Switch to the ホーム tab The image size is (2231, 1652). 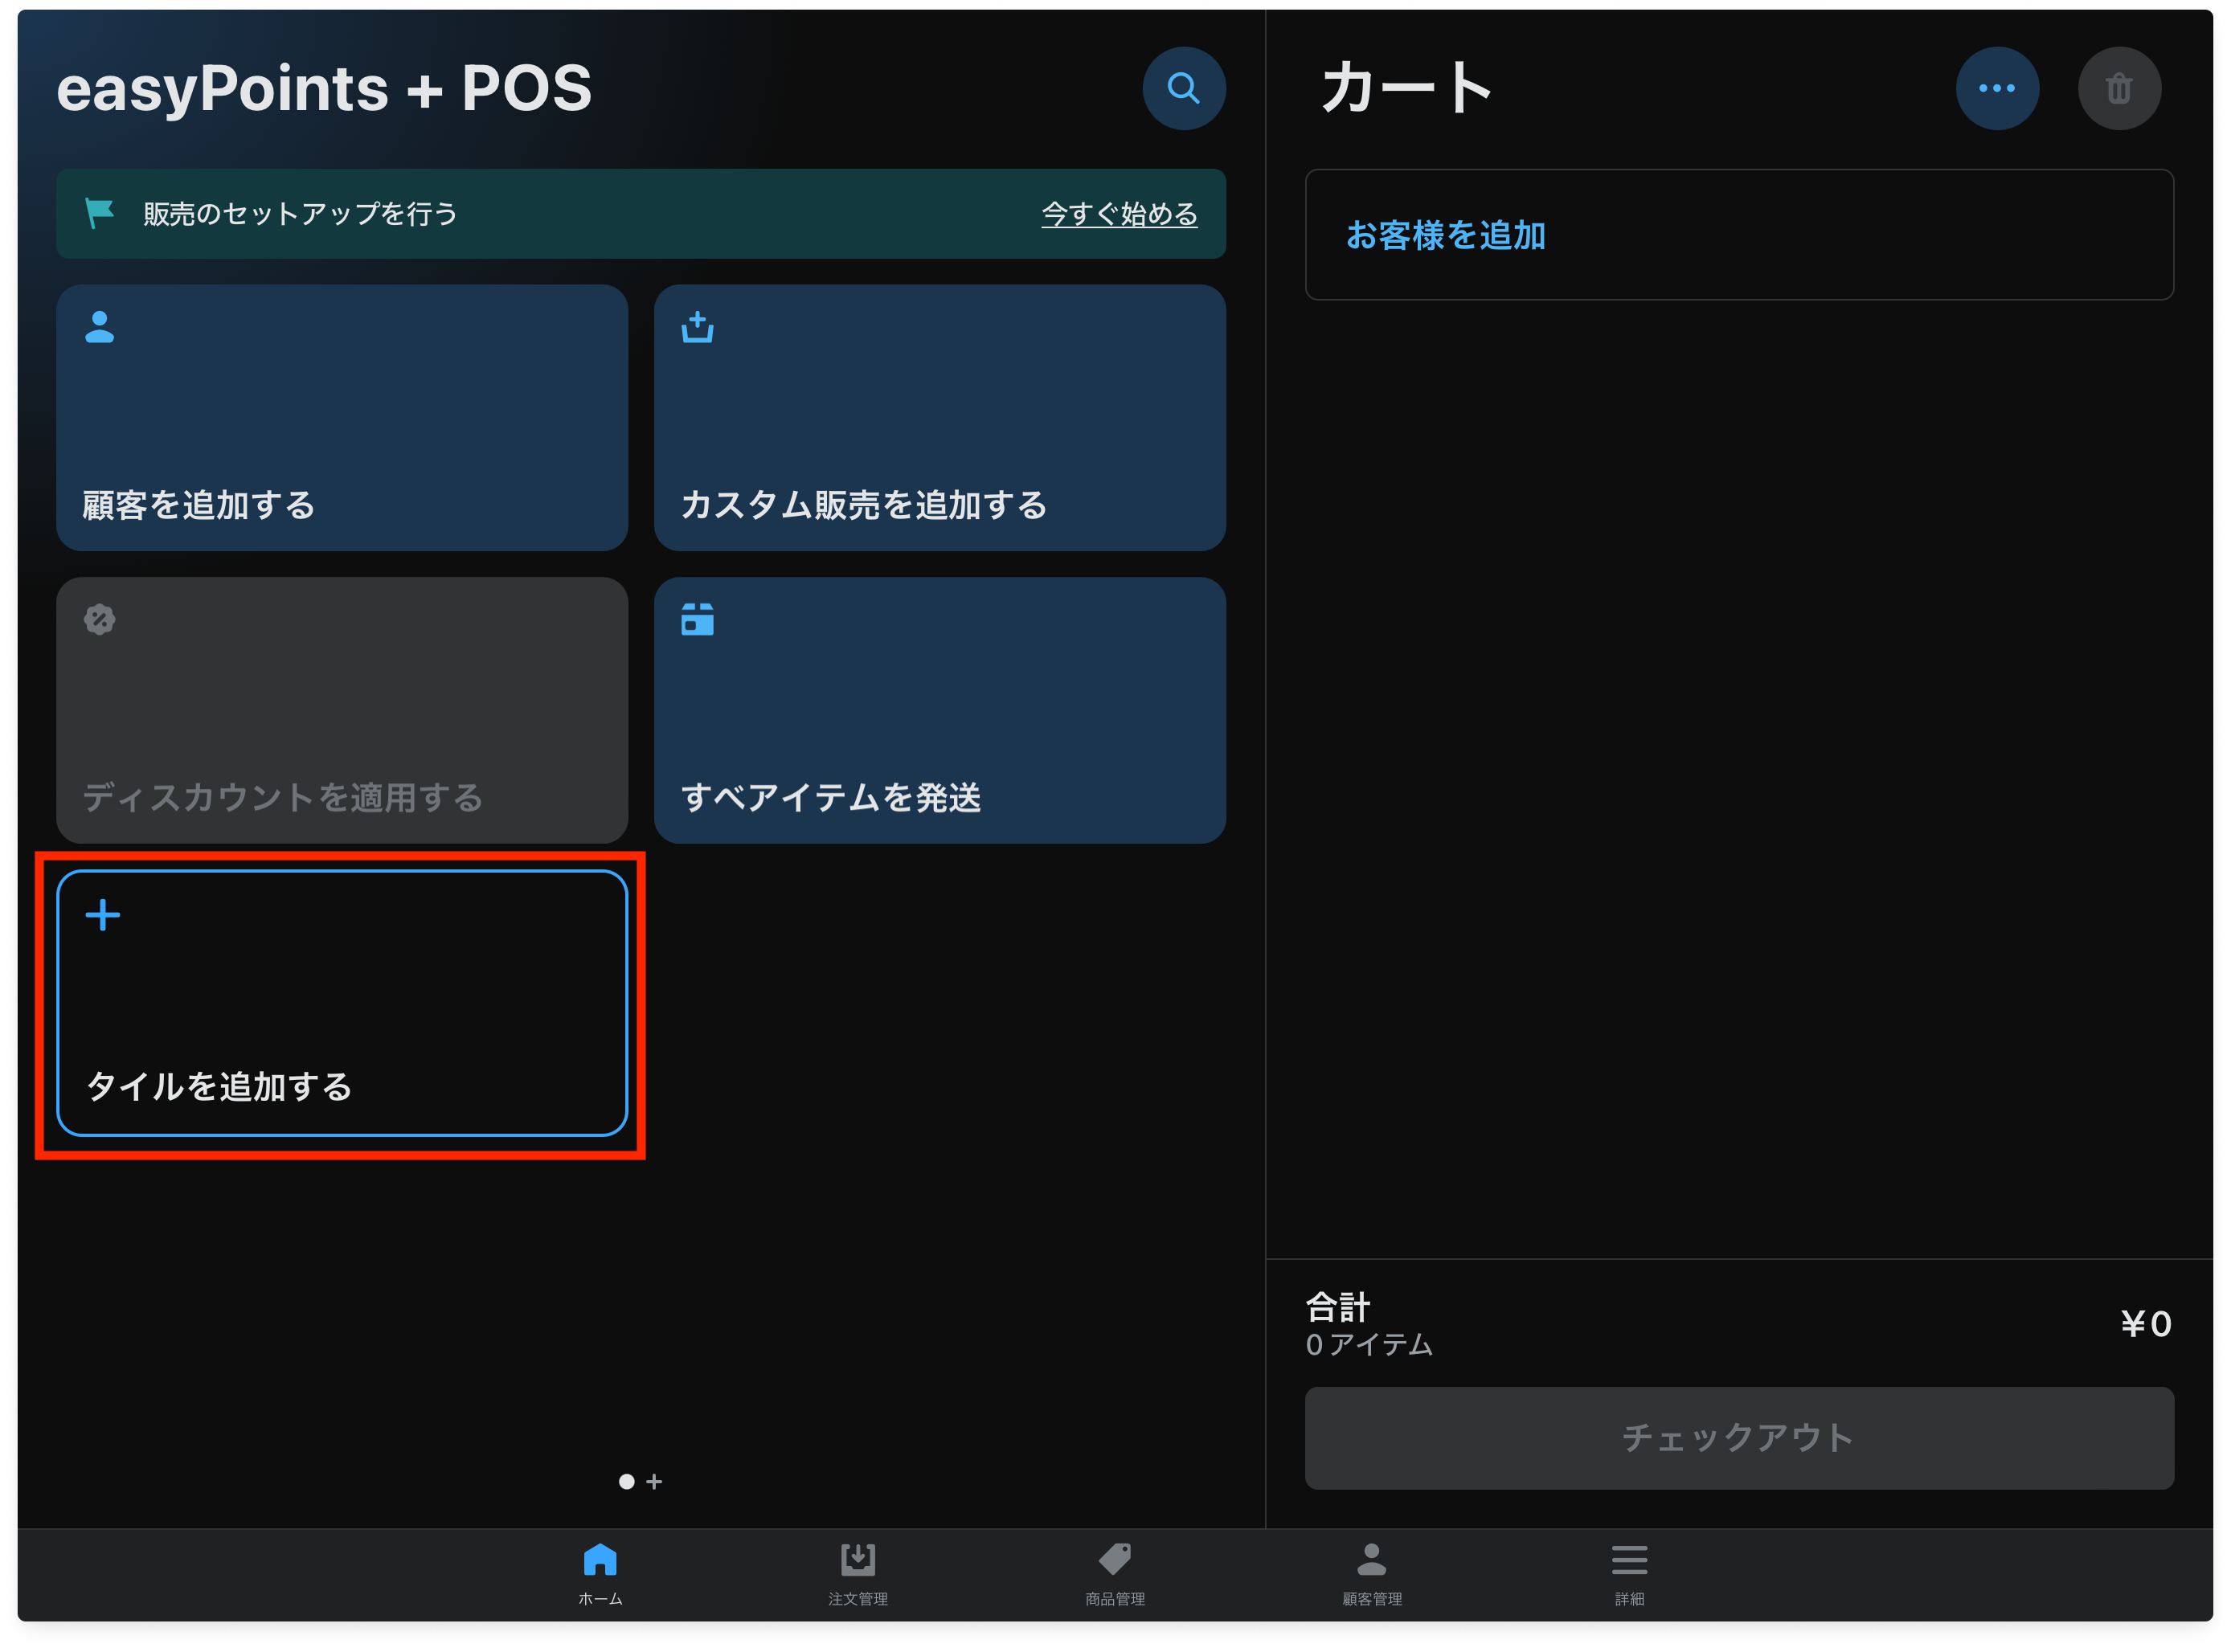600,1574
